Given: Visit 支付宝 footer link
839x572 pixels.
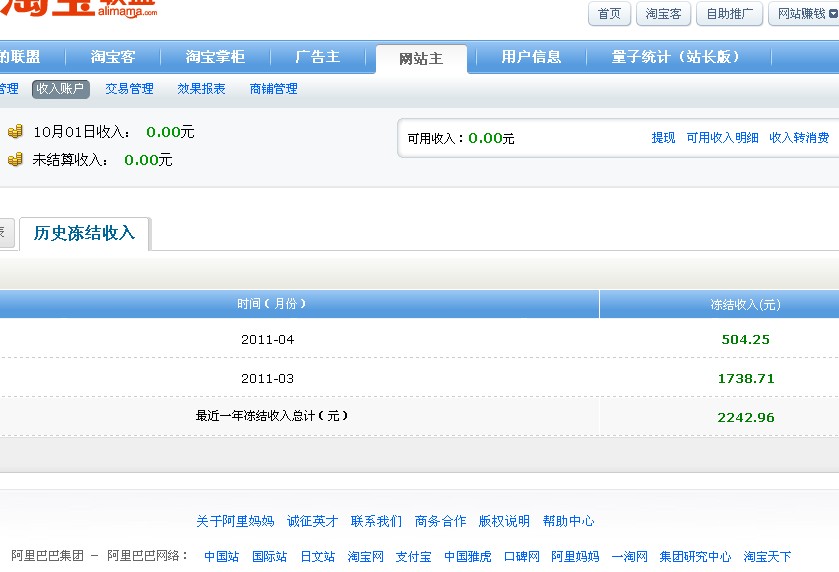Looking at the screenshot, I should pyautogui.click(x=414, y=557).
